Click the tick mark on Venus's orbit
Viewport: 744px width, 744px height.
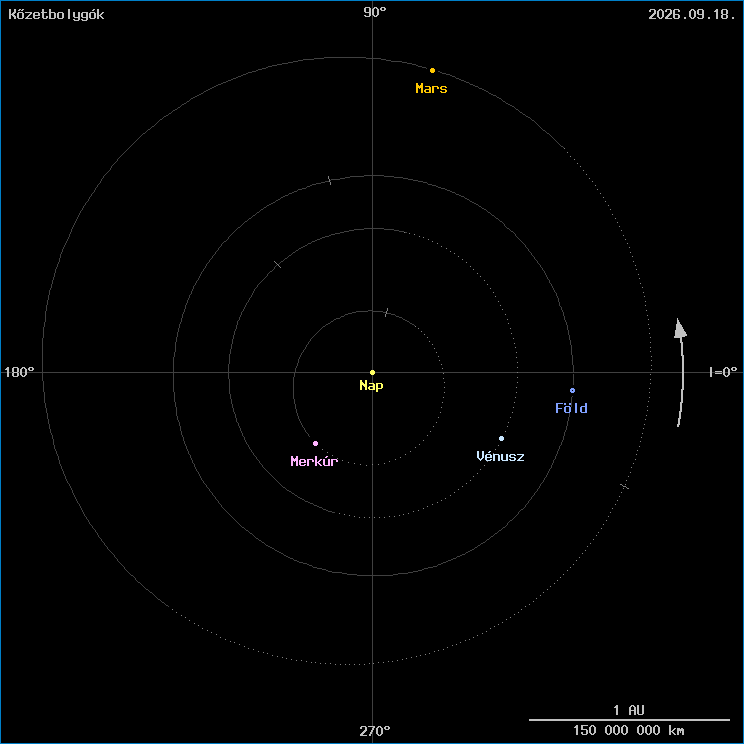278,264
